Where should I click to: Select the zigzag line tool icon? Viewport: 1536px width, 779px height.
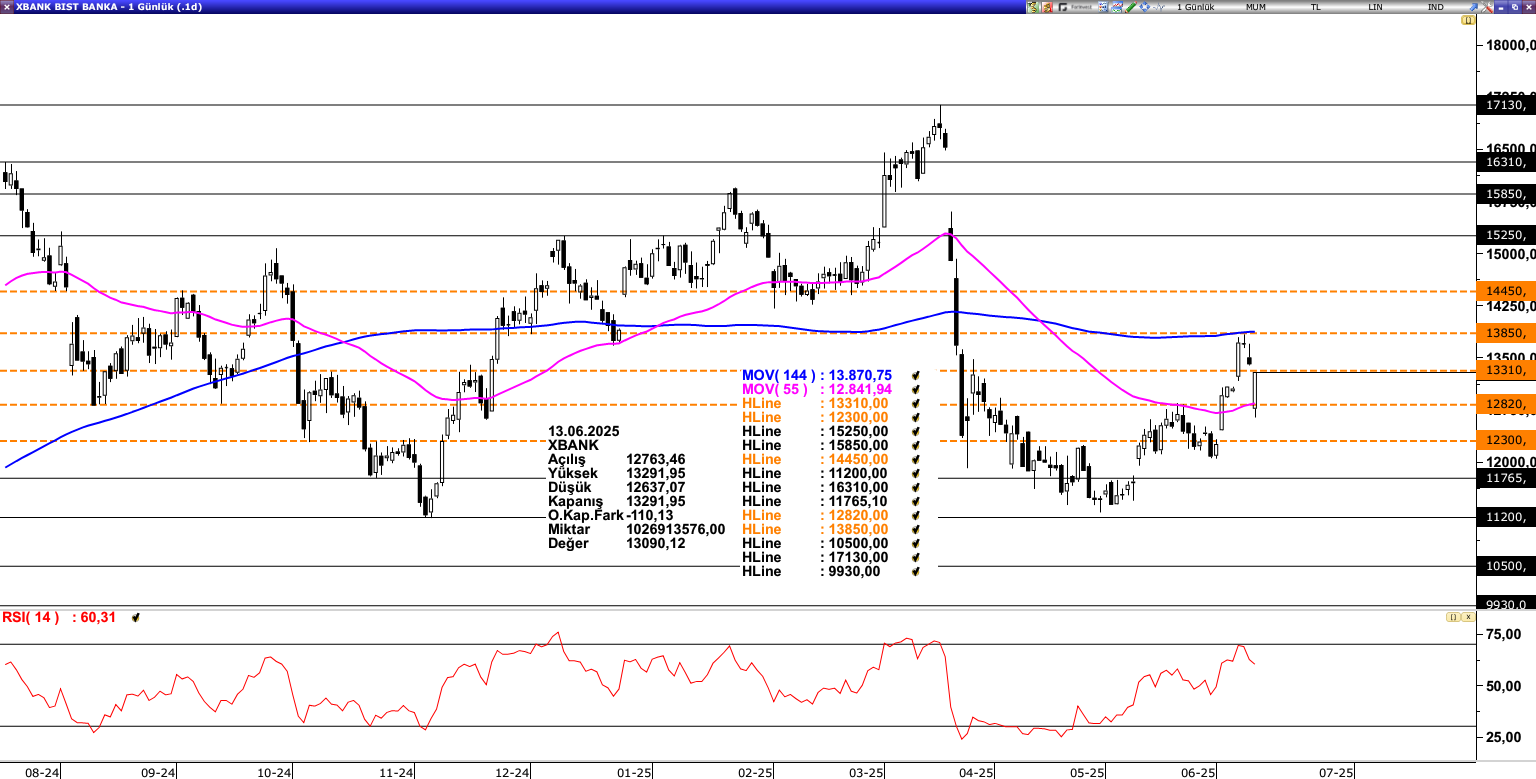click(1160, 7)
